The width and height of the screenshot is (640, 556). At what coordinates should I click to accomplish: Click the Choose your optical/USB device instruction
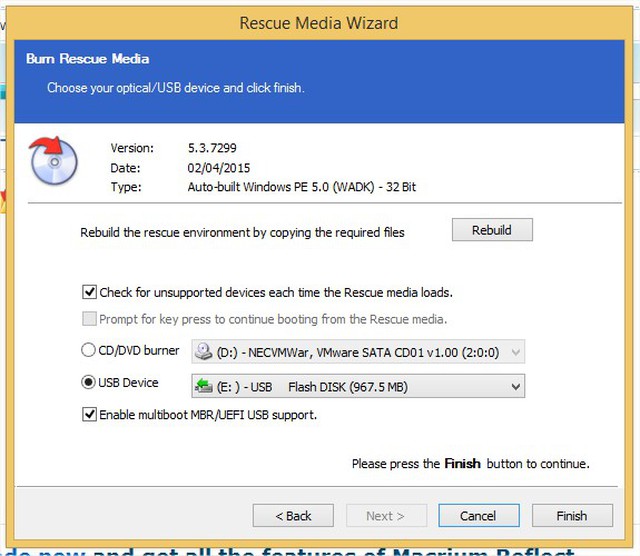176,88
